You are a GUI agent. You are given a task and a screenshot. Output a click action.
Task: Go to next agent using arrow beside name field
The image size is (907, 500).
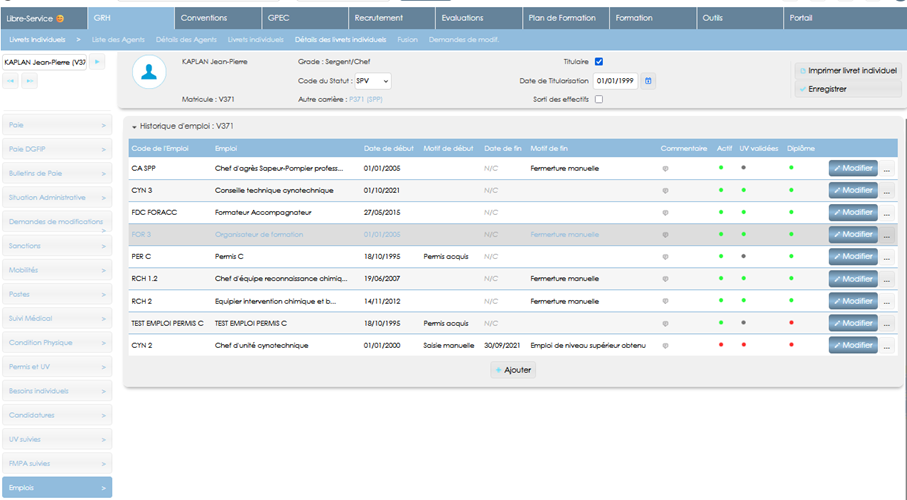(x=97, y=62)
